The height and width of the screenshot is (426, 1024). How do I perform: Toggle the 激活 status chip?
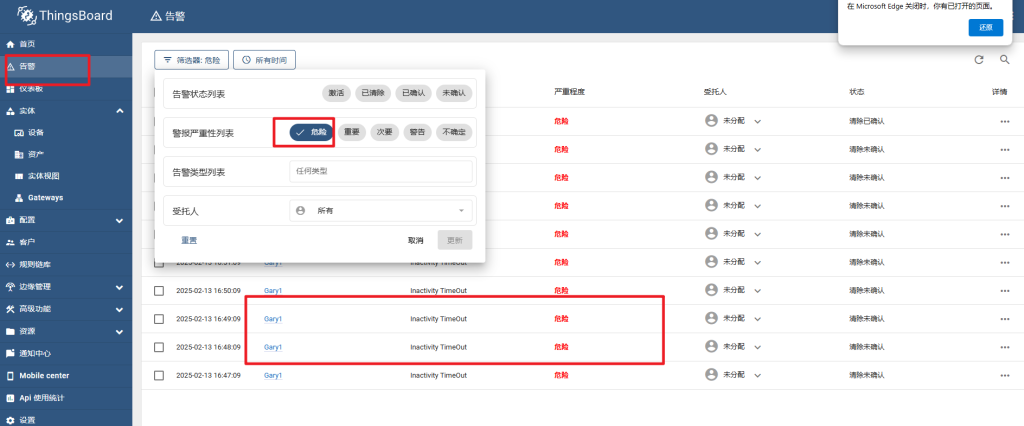[x=336, y=93]
